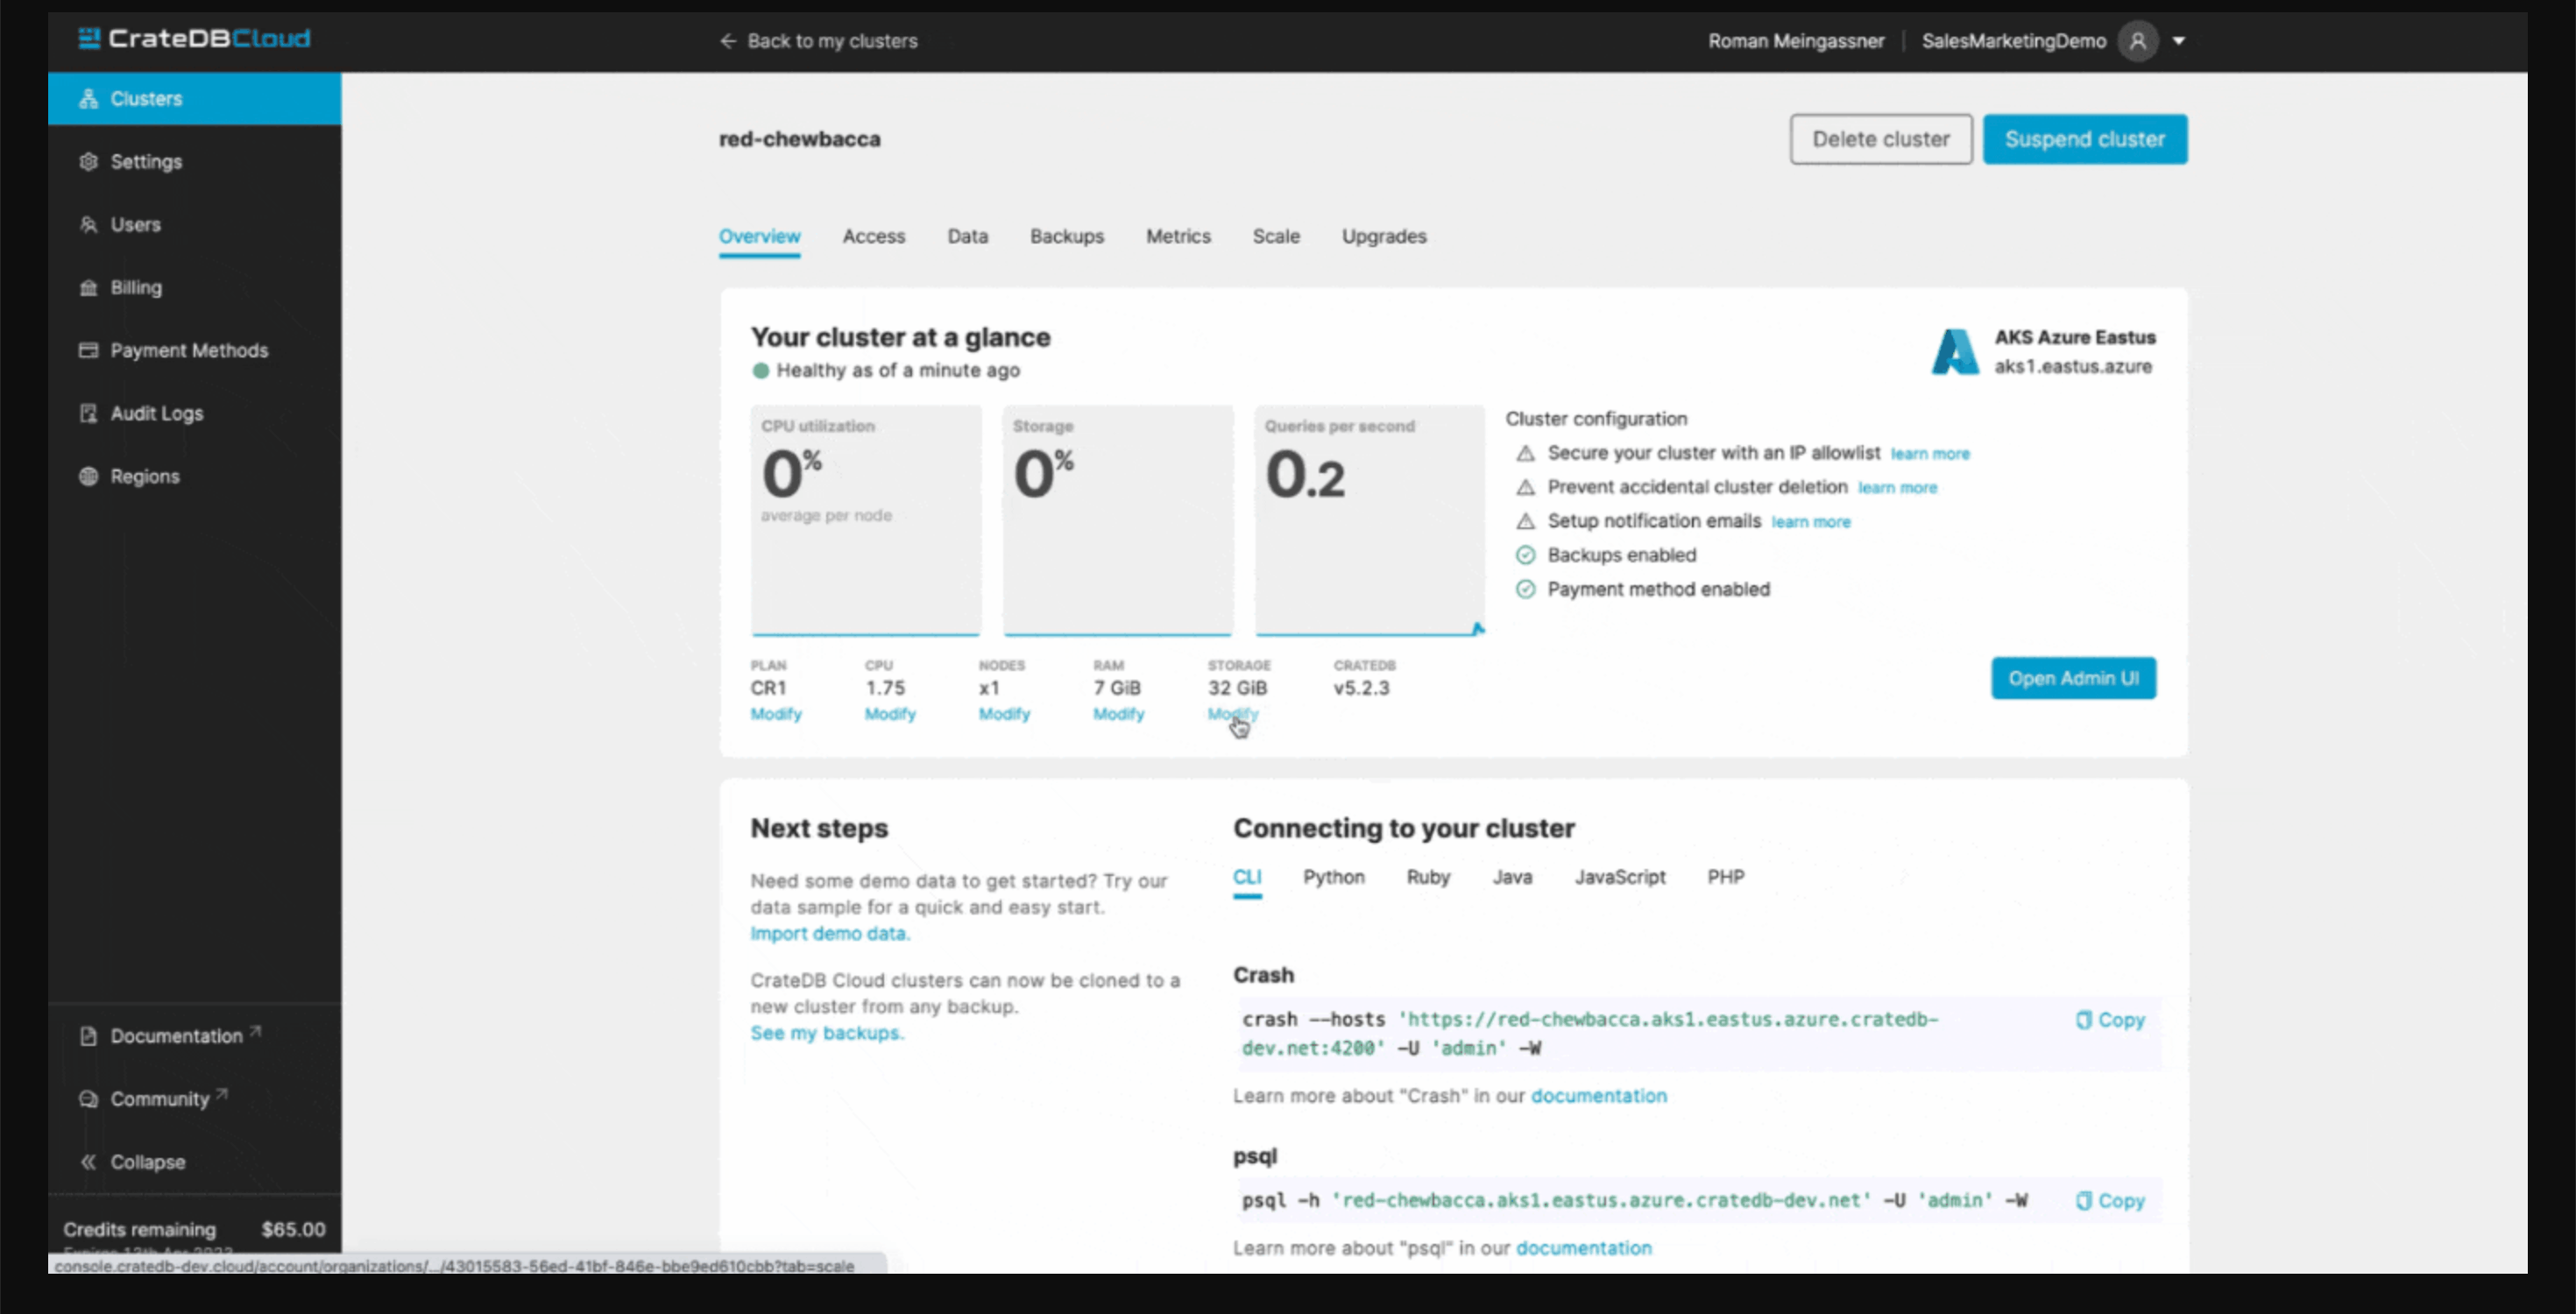Select the Python connection tab
The width and height of the screenshot is (2576, 1314).
point(1333,877)
